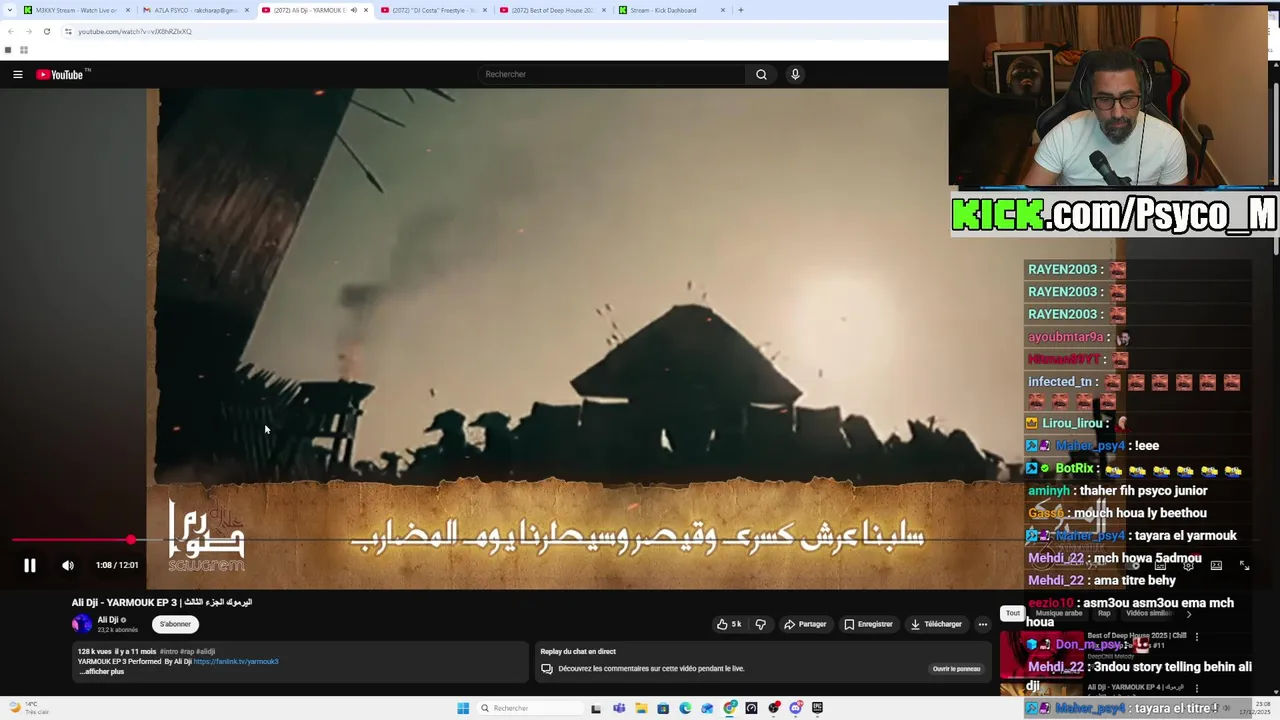Open the Ali Dji channel name link
The height and width of the screenshot is (720, 1280).
tap(108, 620)
